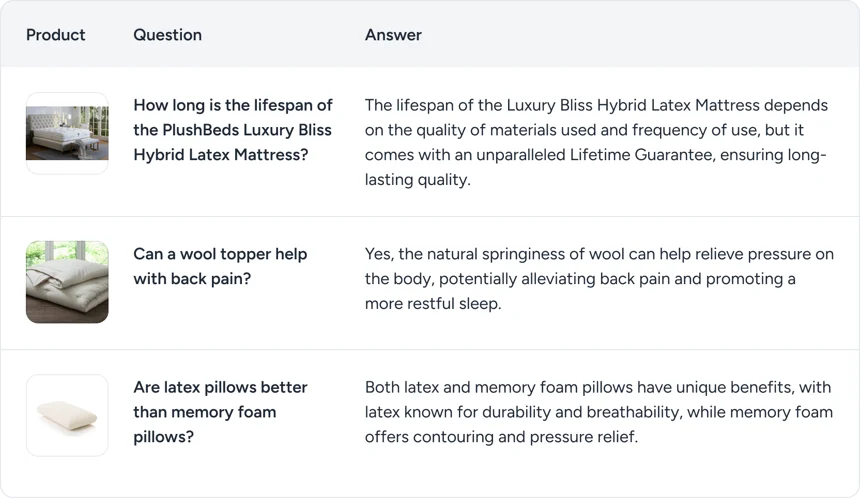Click 'than memory foam' question line
This screenshot has height=498, width=860.
point(205,412)
